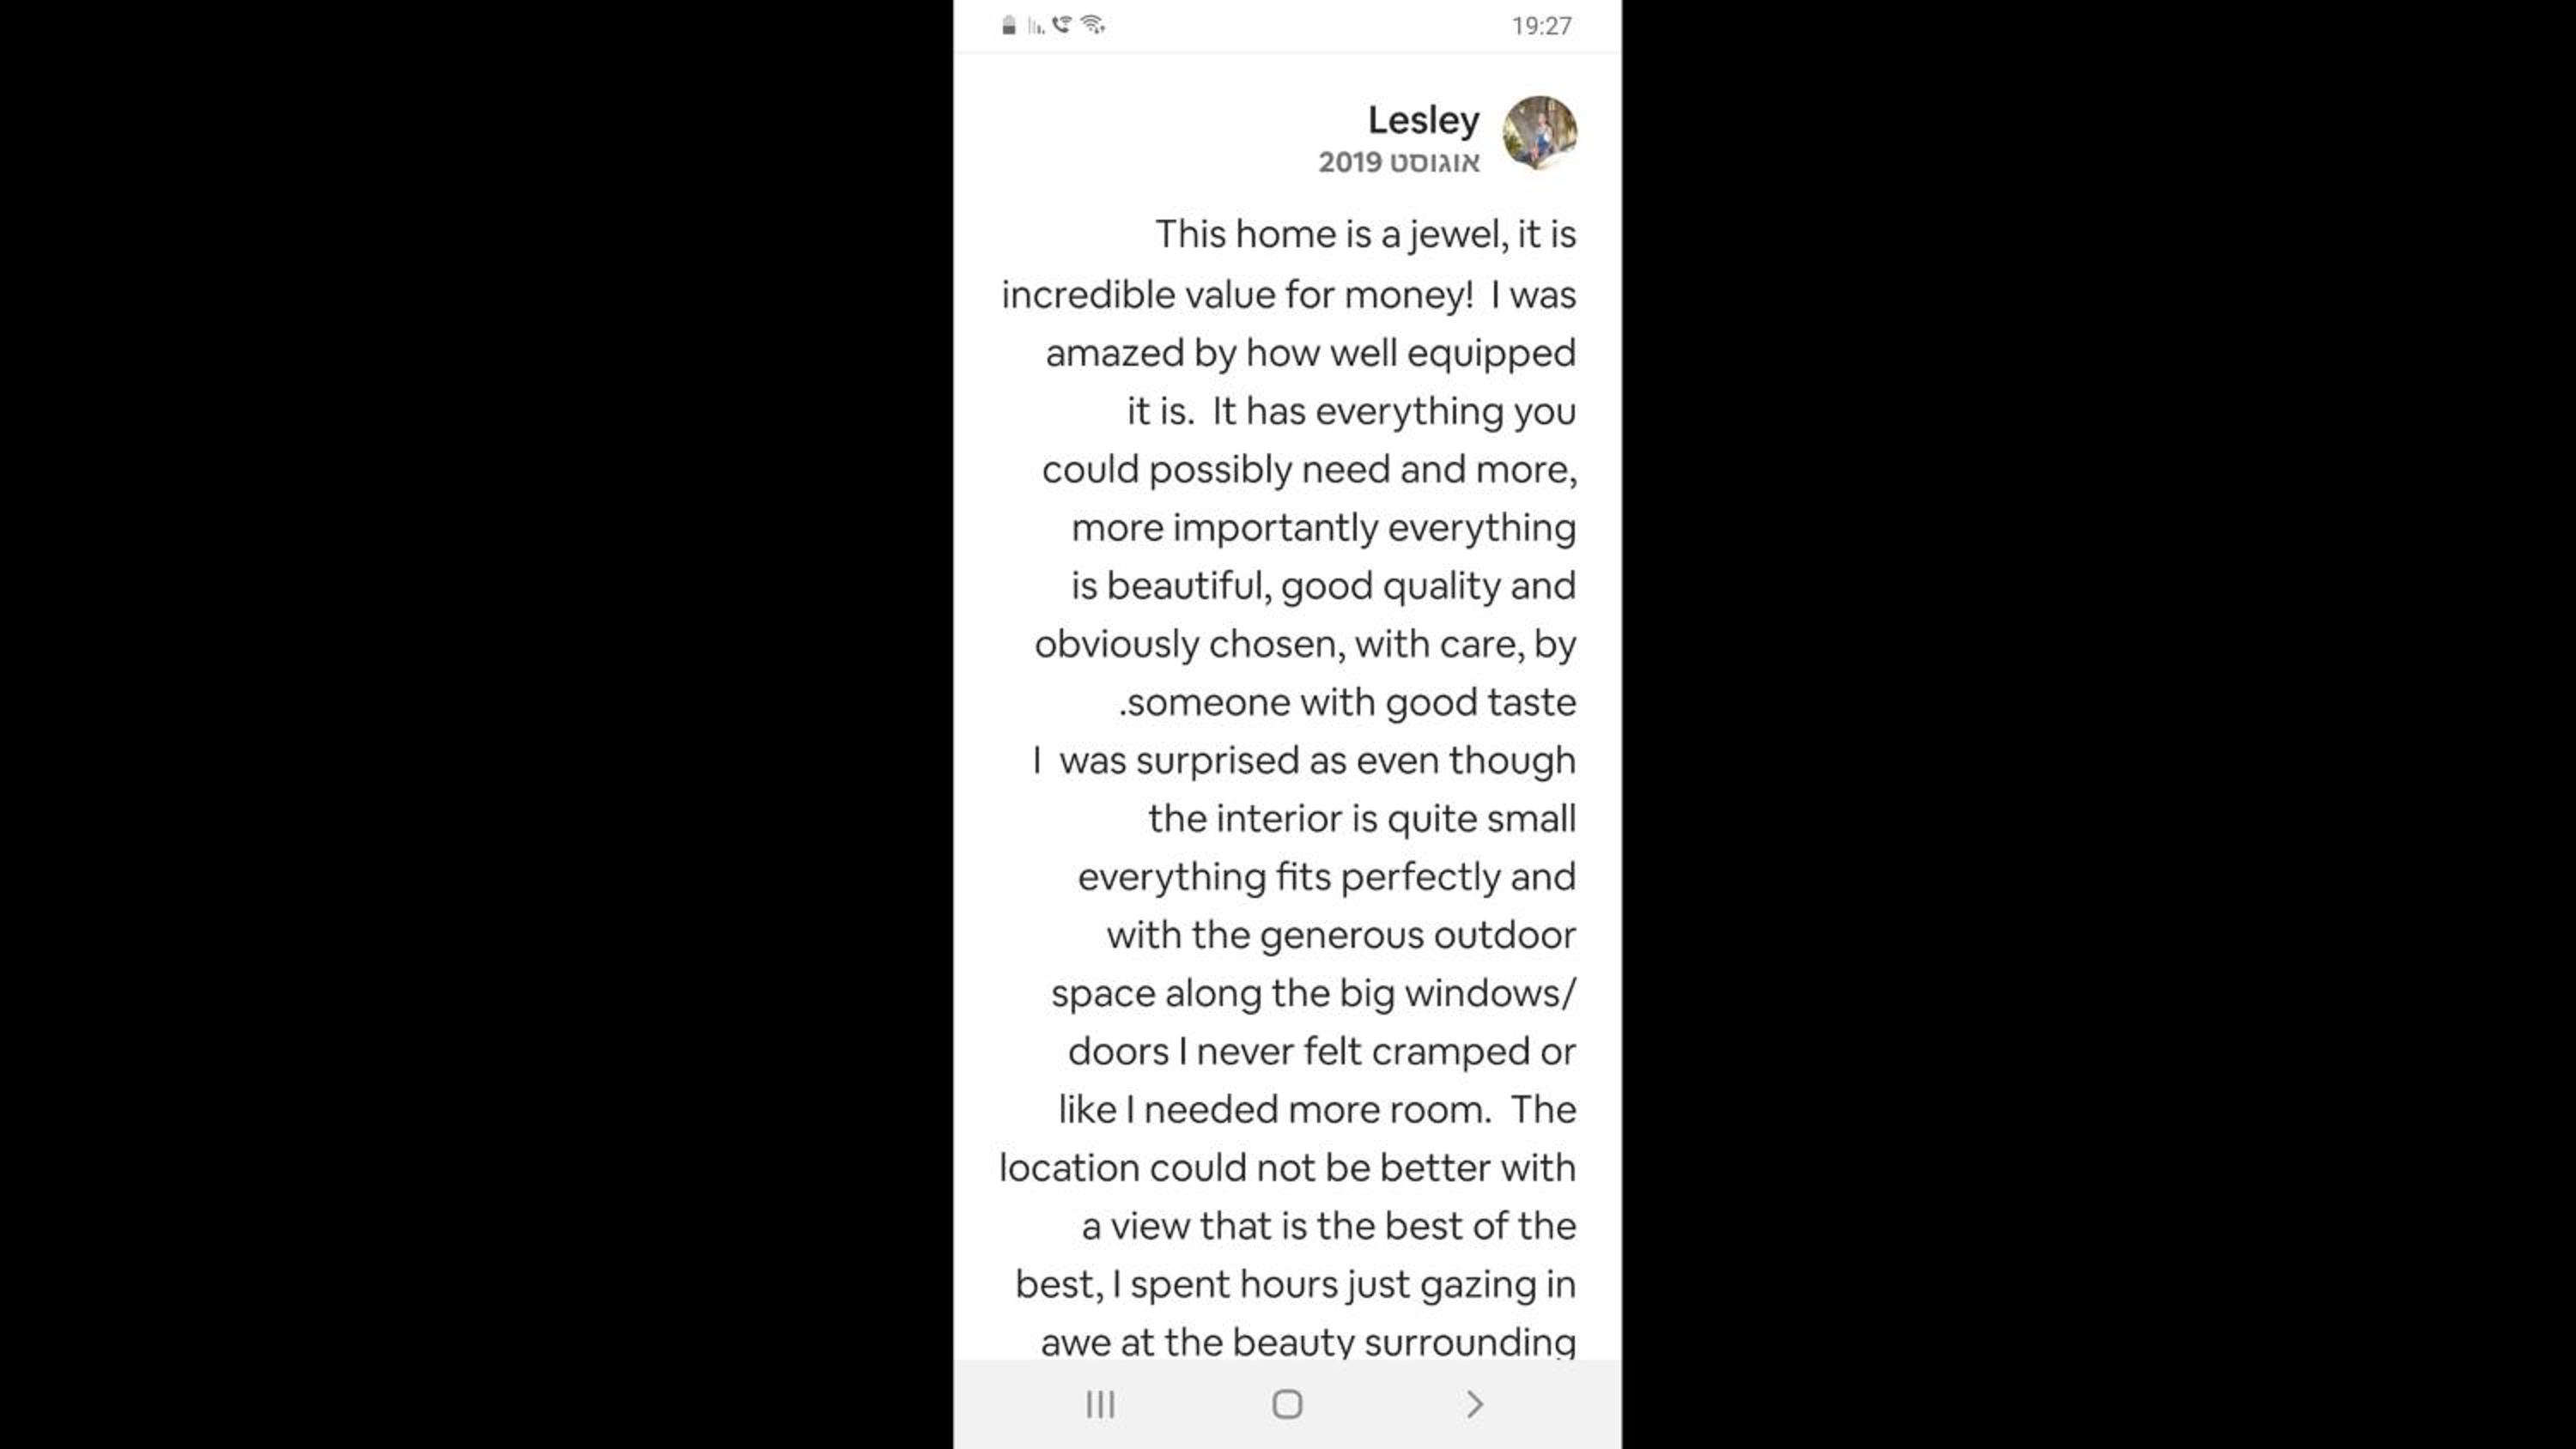
Task: Tap the line "space along the big windows/"
Action: click(1313, 993)
